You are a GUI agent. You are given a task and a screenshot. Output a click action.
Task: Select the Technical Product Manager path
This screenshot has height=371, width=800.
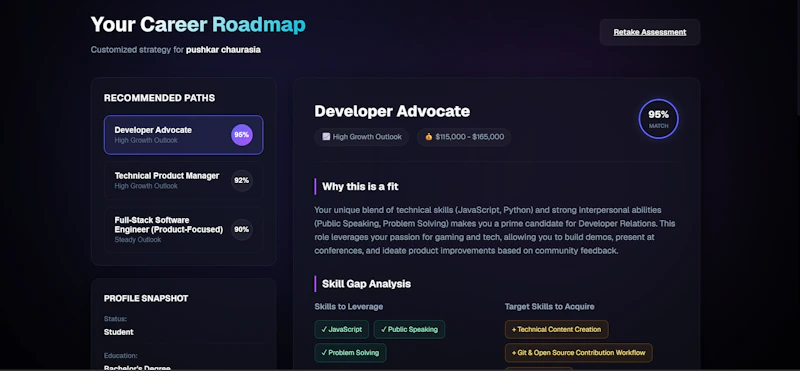tap(184, 181)
